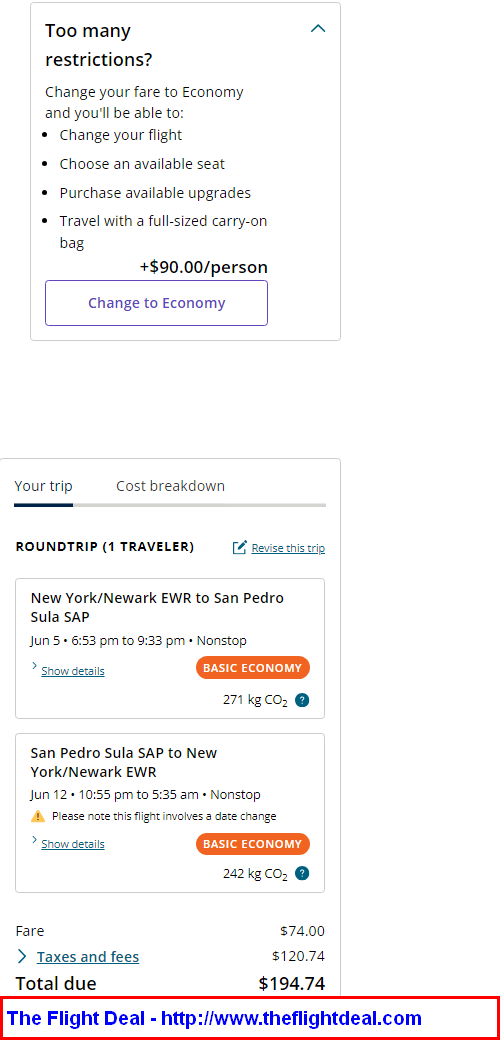This screenshot has width=500, height=1040.
Task: Show details for EWR to SAP flight
Action: point(73,671)
